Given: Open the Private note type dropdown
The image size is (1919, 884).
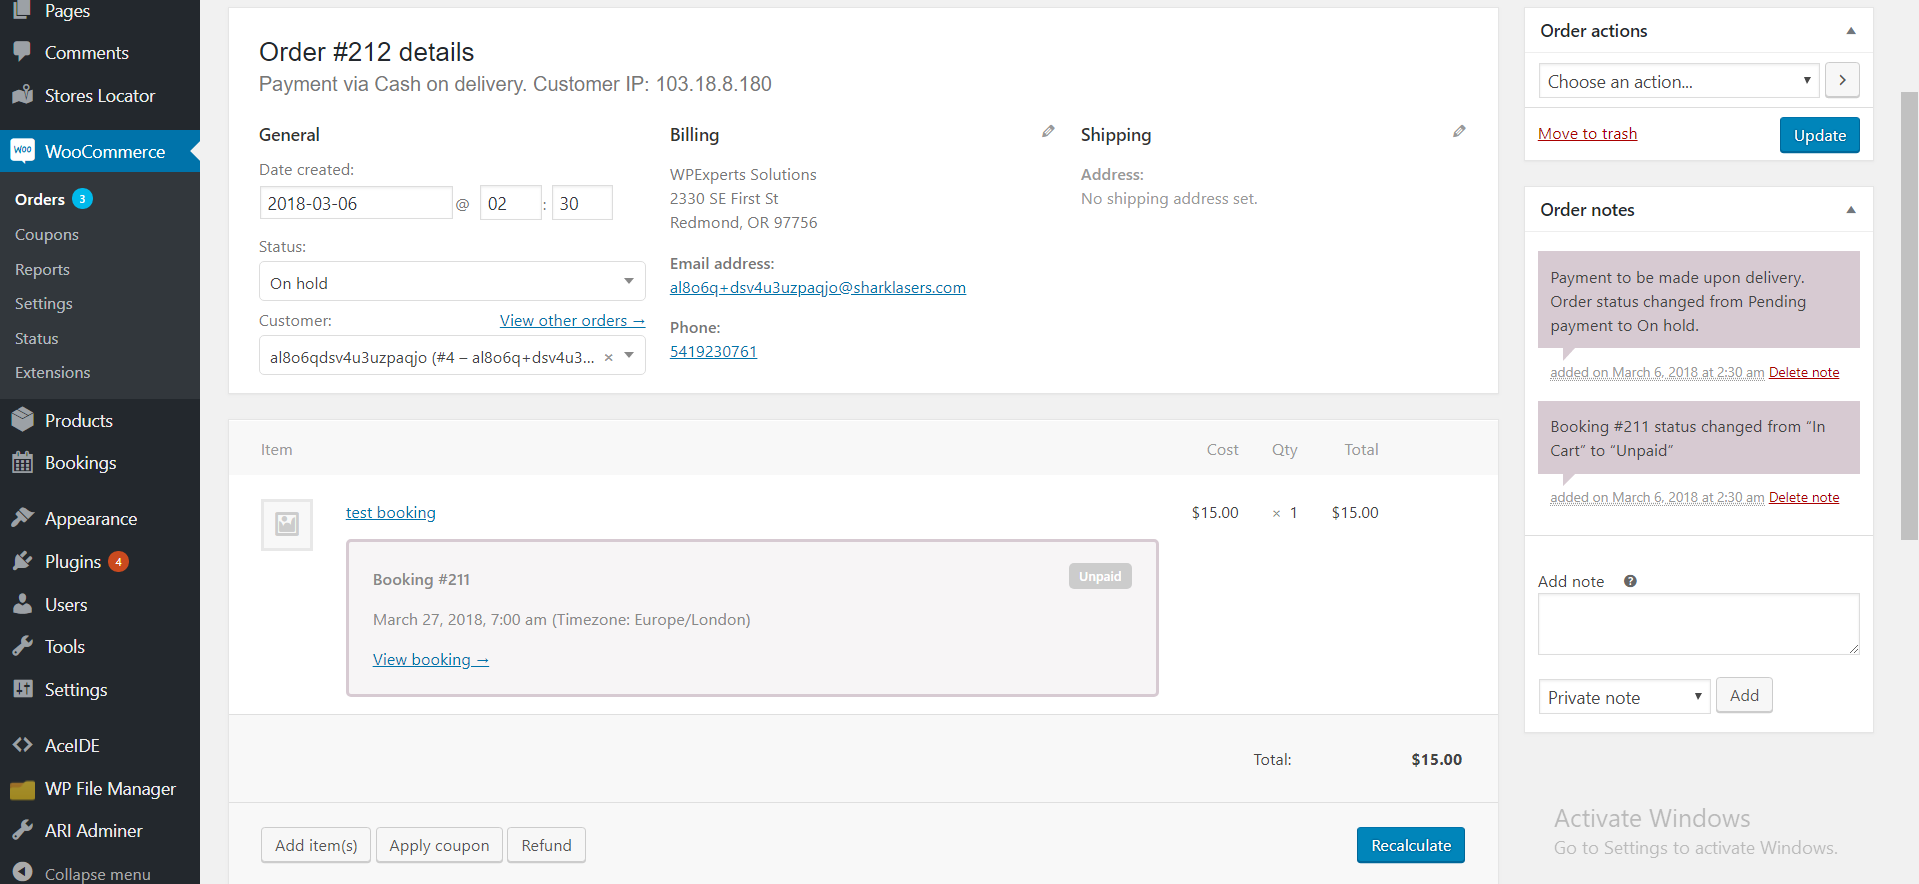Looking at the screenshot, I should [x=1624, y=697].
